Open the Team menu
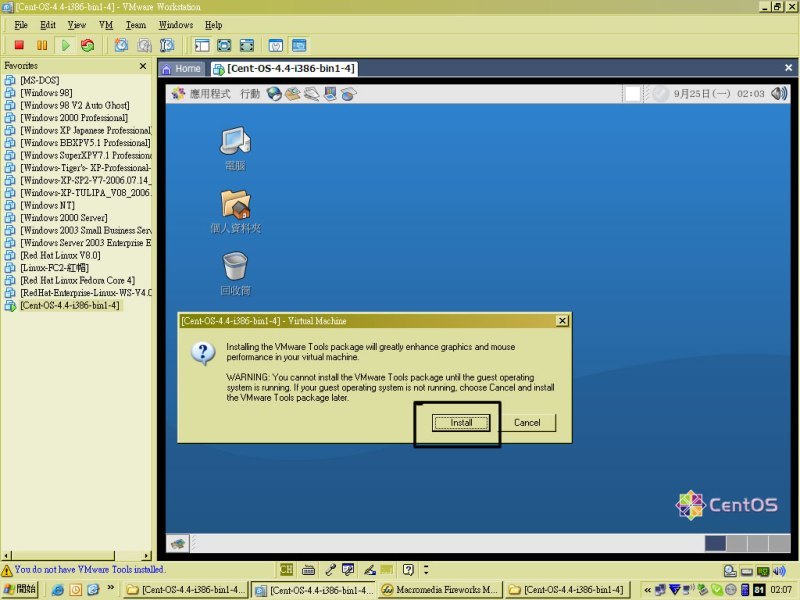The image size is (800, 600). (x=135, y=24)
